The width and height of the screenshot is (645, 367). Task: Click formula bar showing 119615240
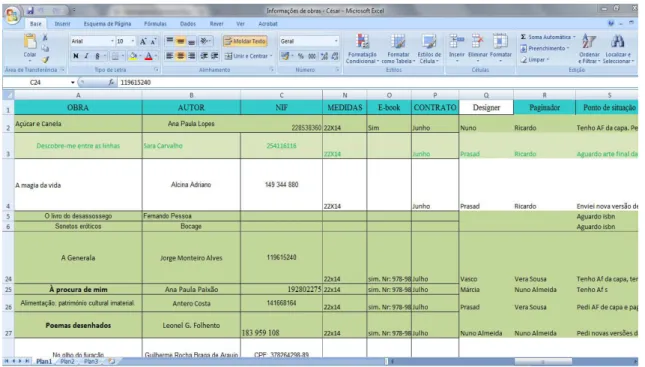(x=378, y=82)
